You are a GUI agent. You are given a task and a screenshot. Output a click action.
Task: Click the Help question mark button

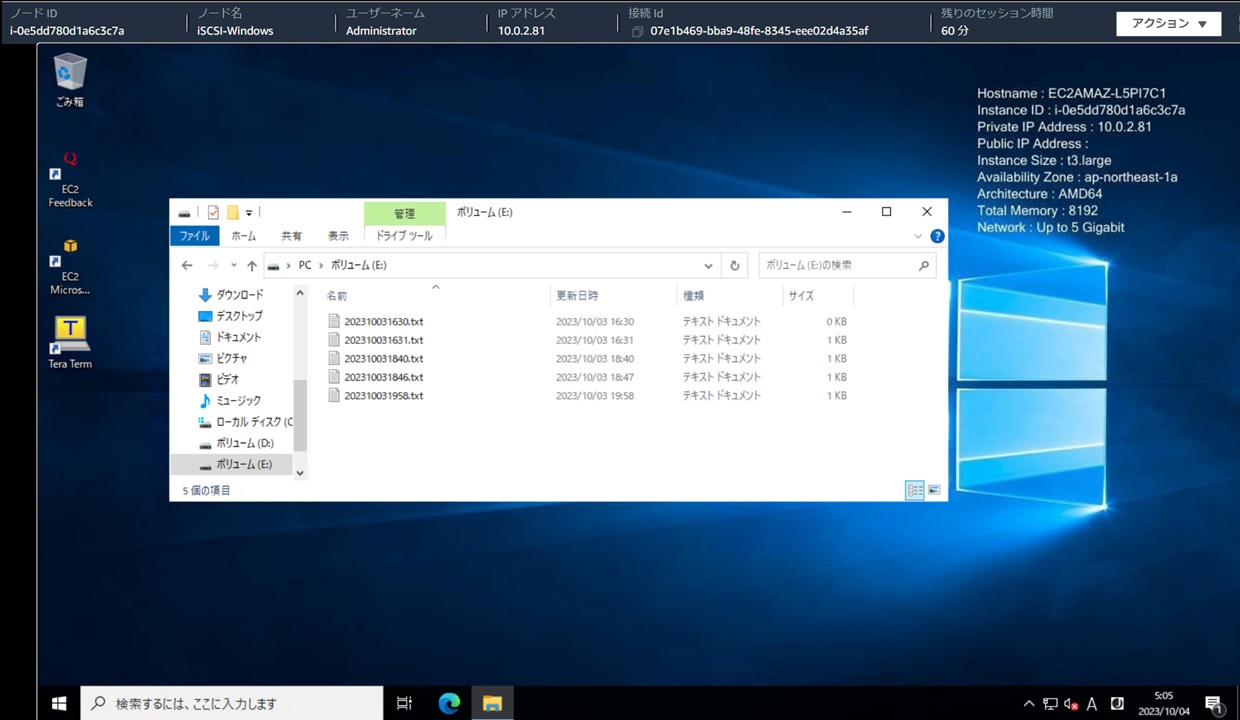coord(936,236)
